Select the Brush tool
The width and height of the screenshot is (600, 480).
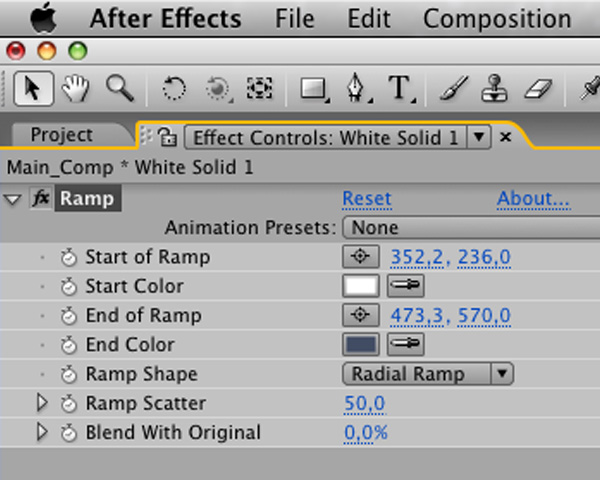pyautogui.click(x=452, y=89)
